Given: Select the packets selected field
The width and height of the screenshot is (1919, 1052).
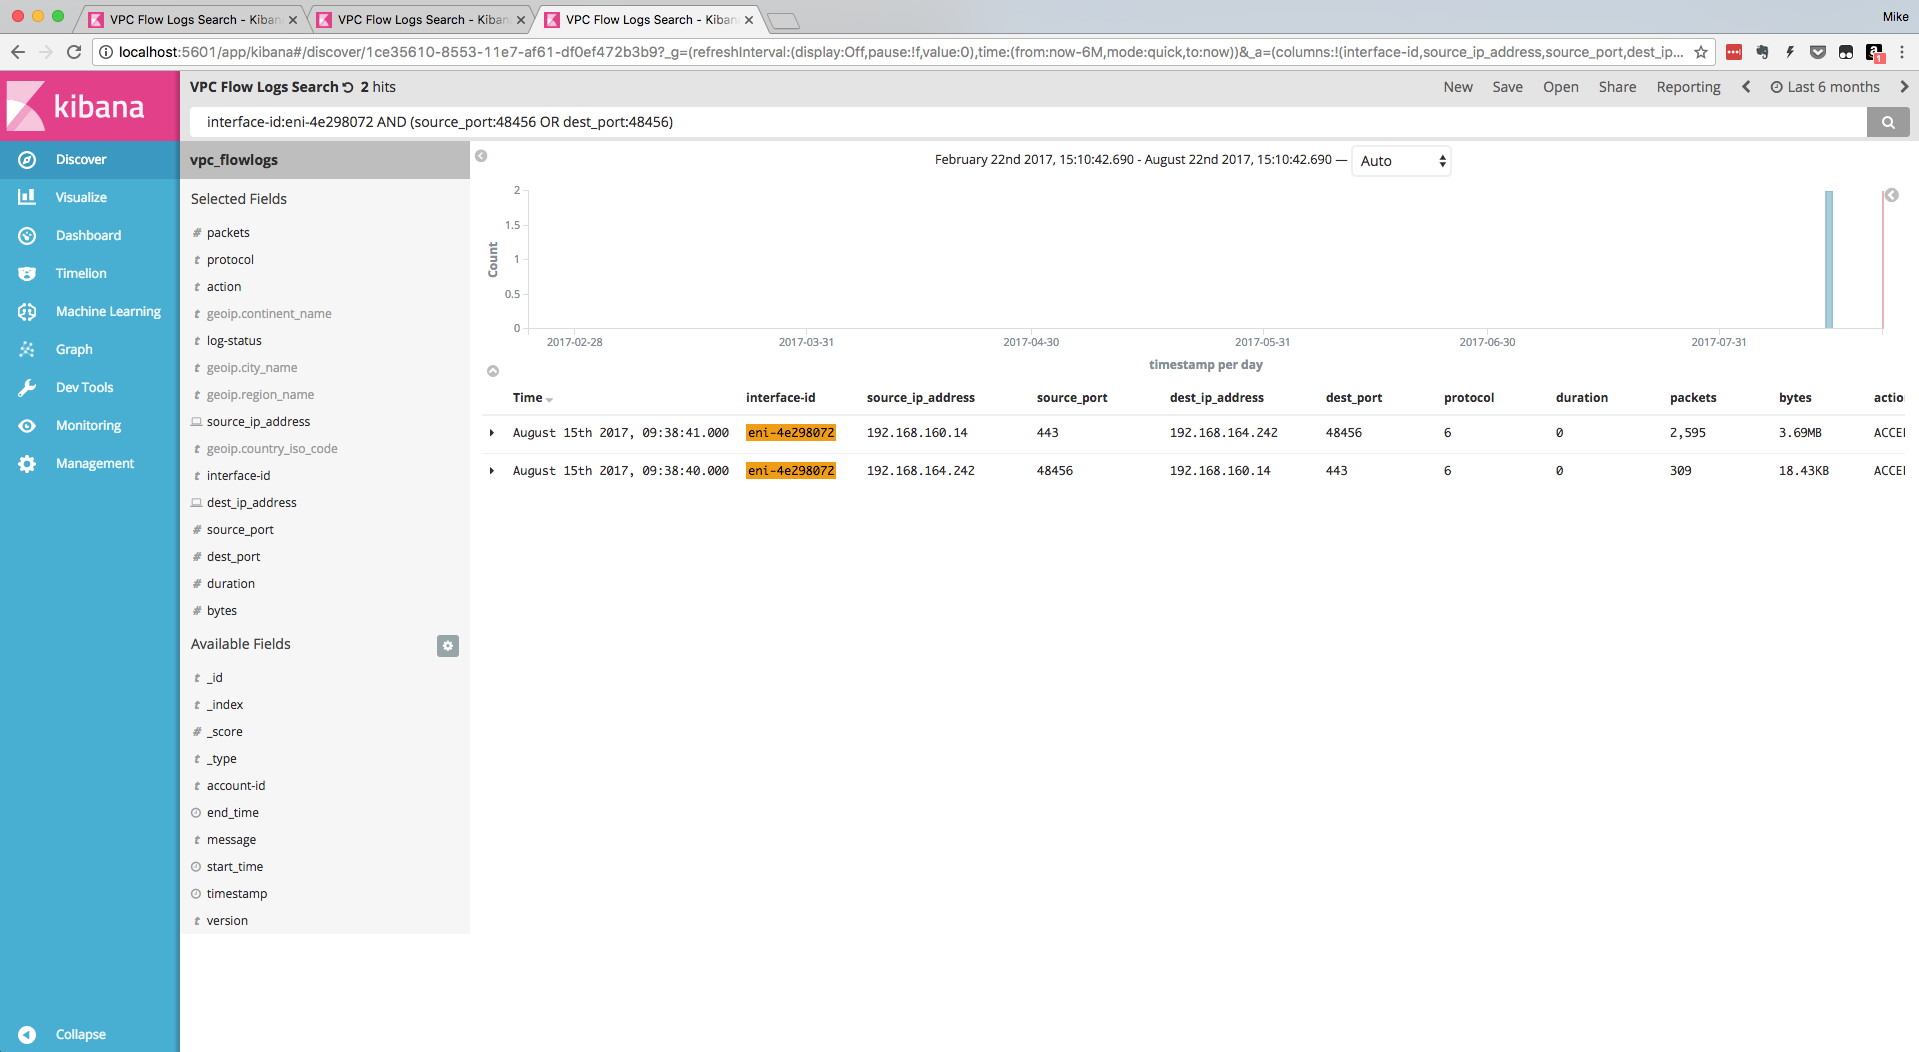Looking at the screenshot, I should (228, 233).
